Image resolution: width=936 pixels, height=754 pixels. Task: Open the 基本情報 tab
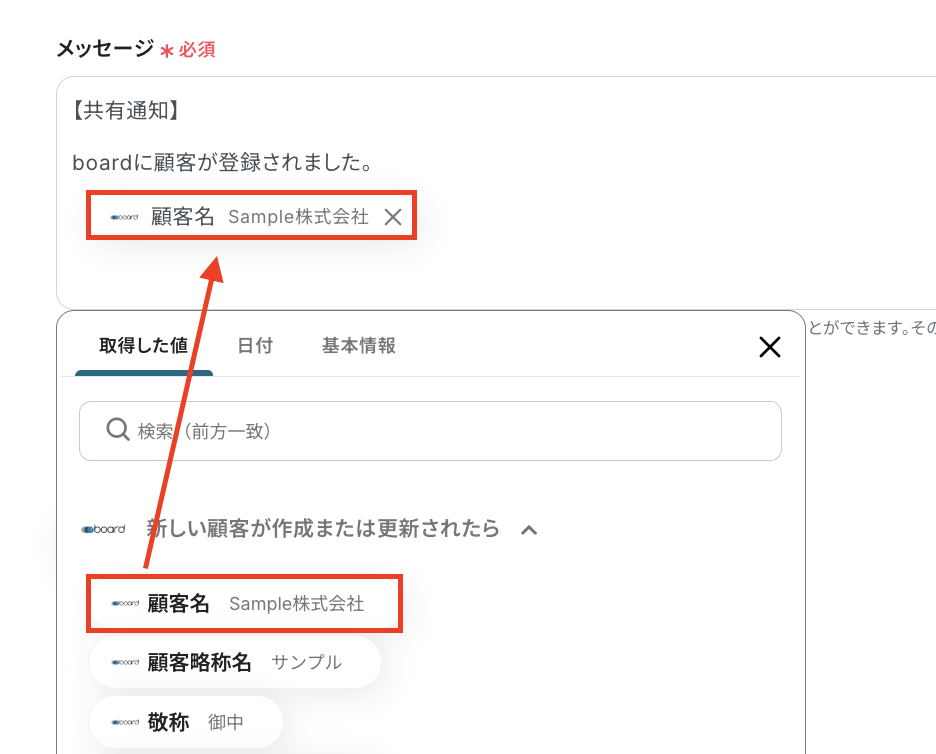[x=359, y=346]
